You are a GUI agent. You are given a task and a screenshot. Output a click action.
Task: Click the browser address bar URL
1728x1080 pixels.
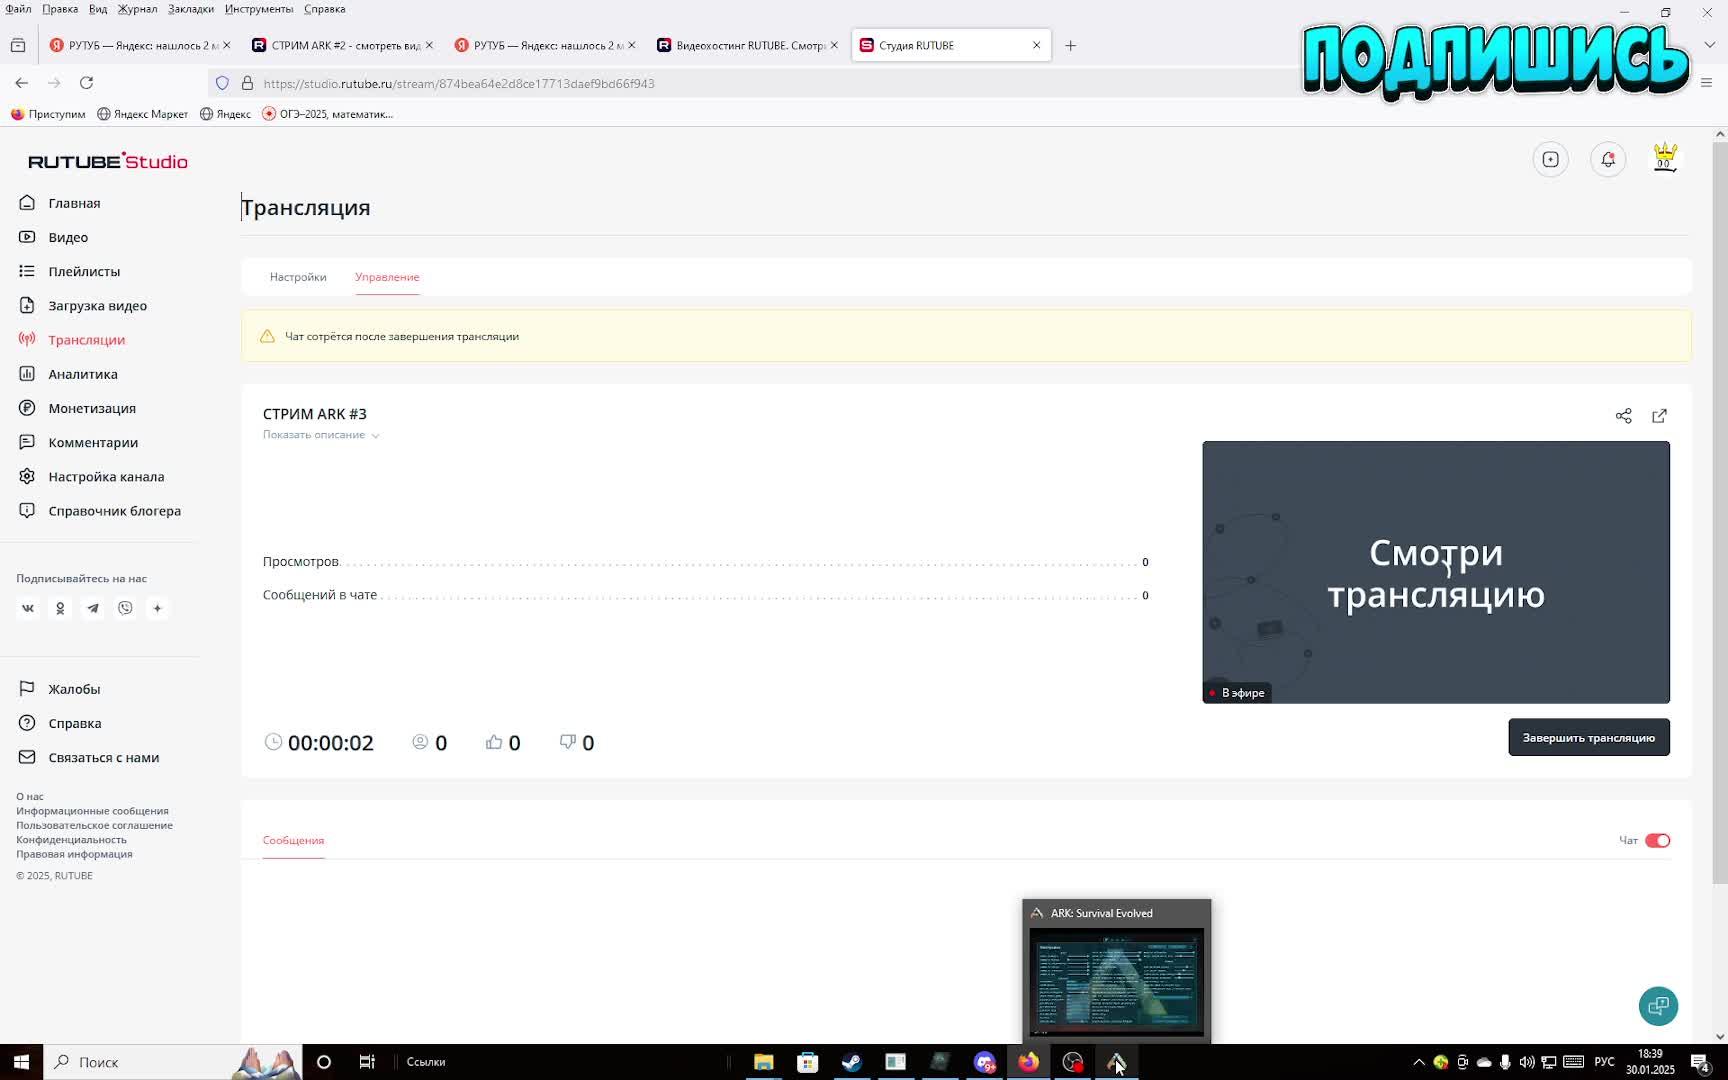459,83
